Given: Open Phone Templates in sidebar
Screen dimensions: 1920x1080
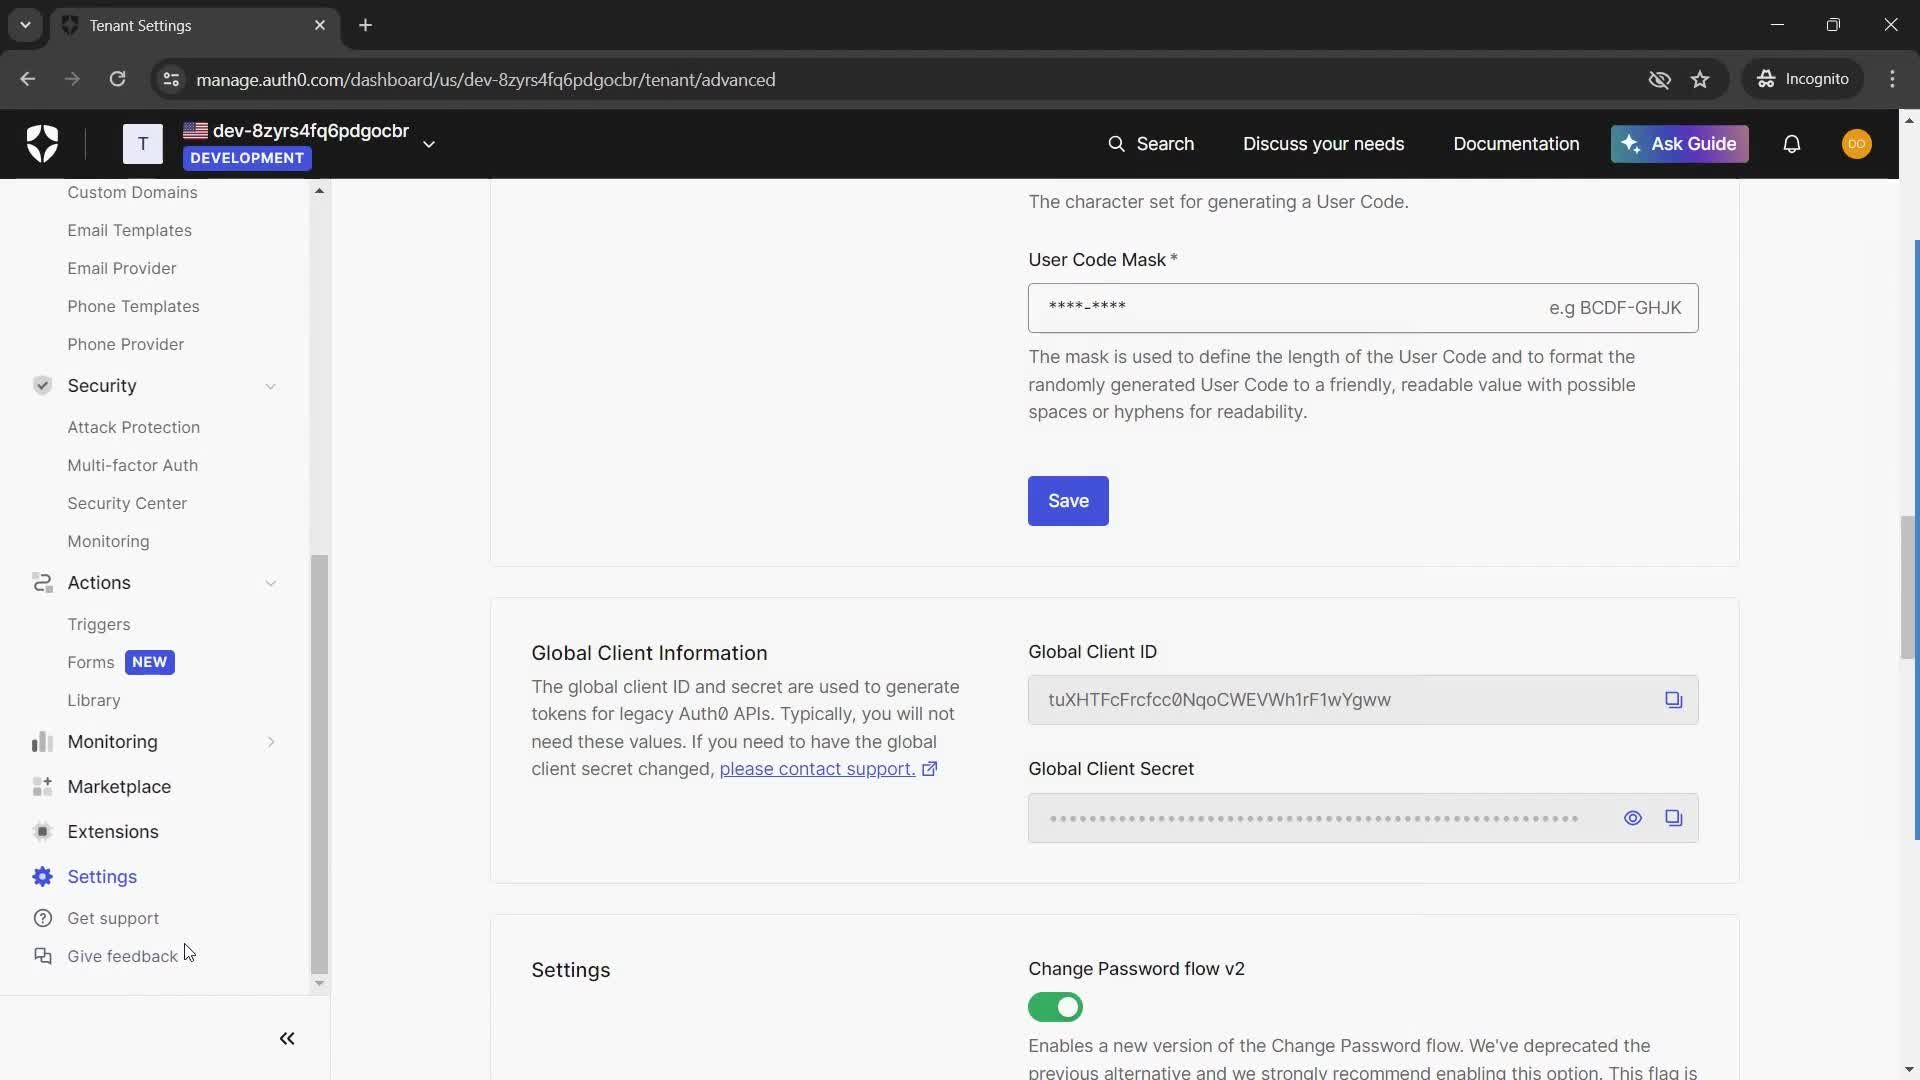Looking at the screenshot, I should [x=133, y=306].
